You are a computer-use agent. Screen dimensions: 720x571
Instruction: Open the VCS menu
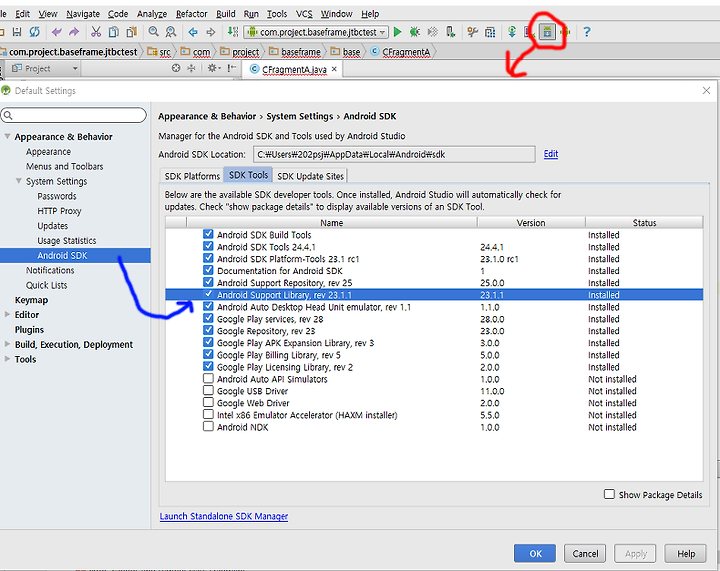pyautogui.click(x=304, y=14)
